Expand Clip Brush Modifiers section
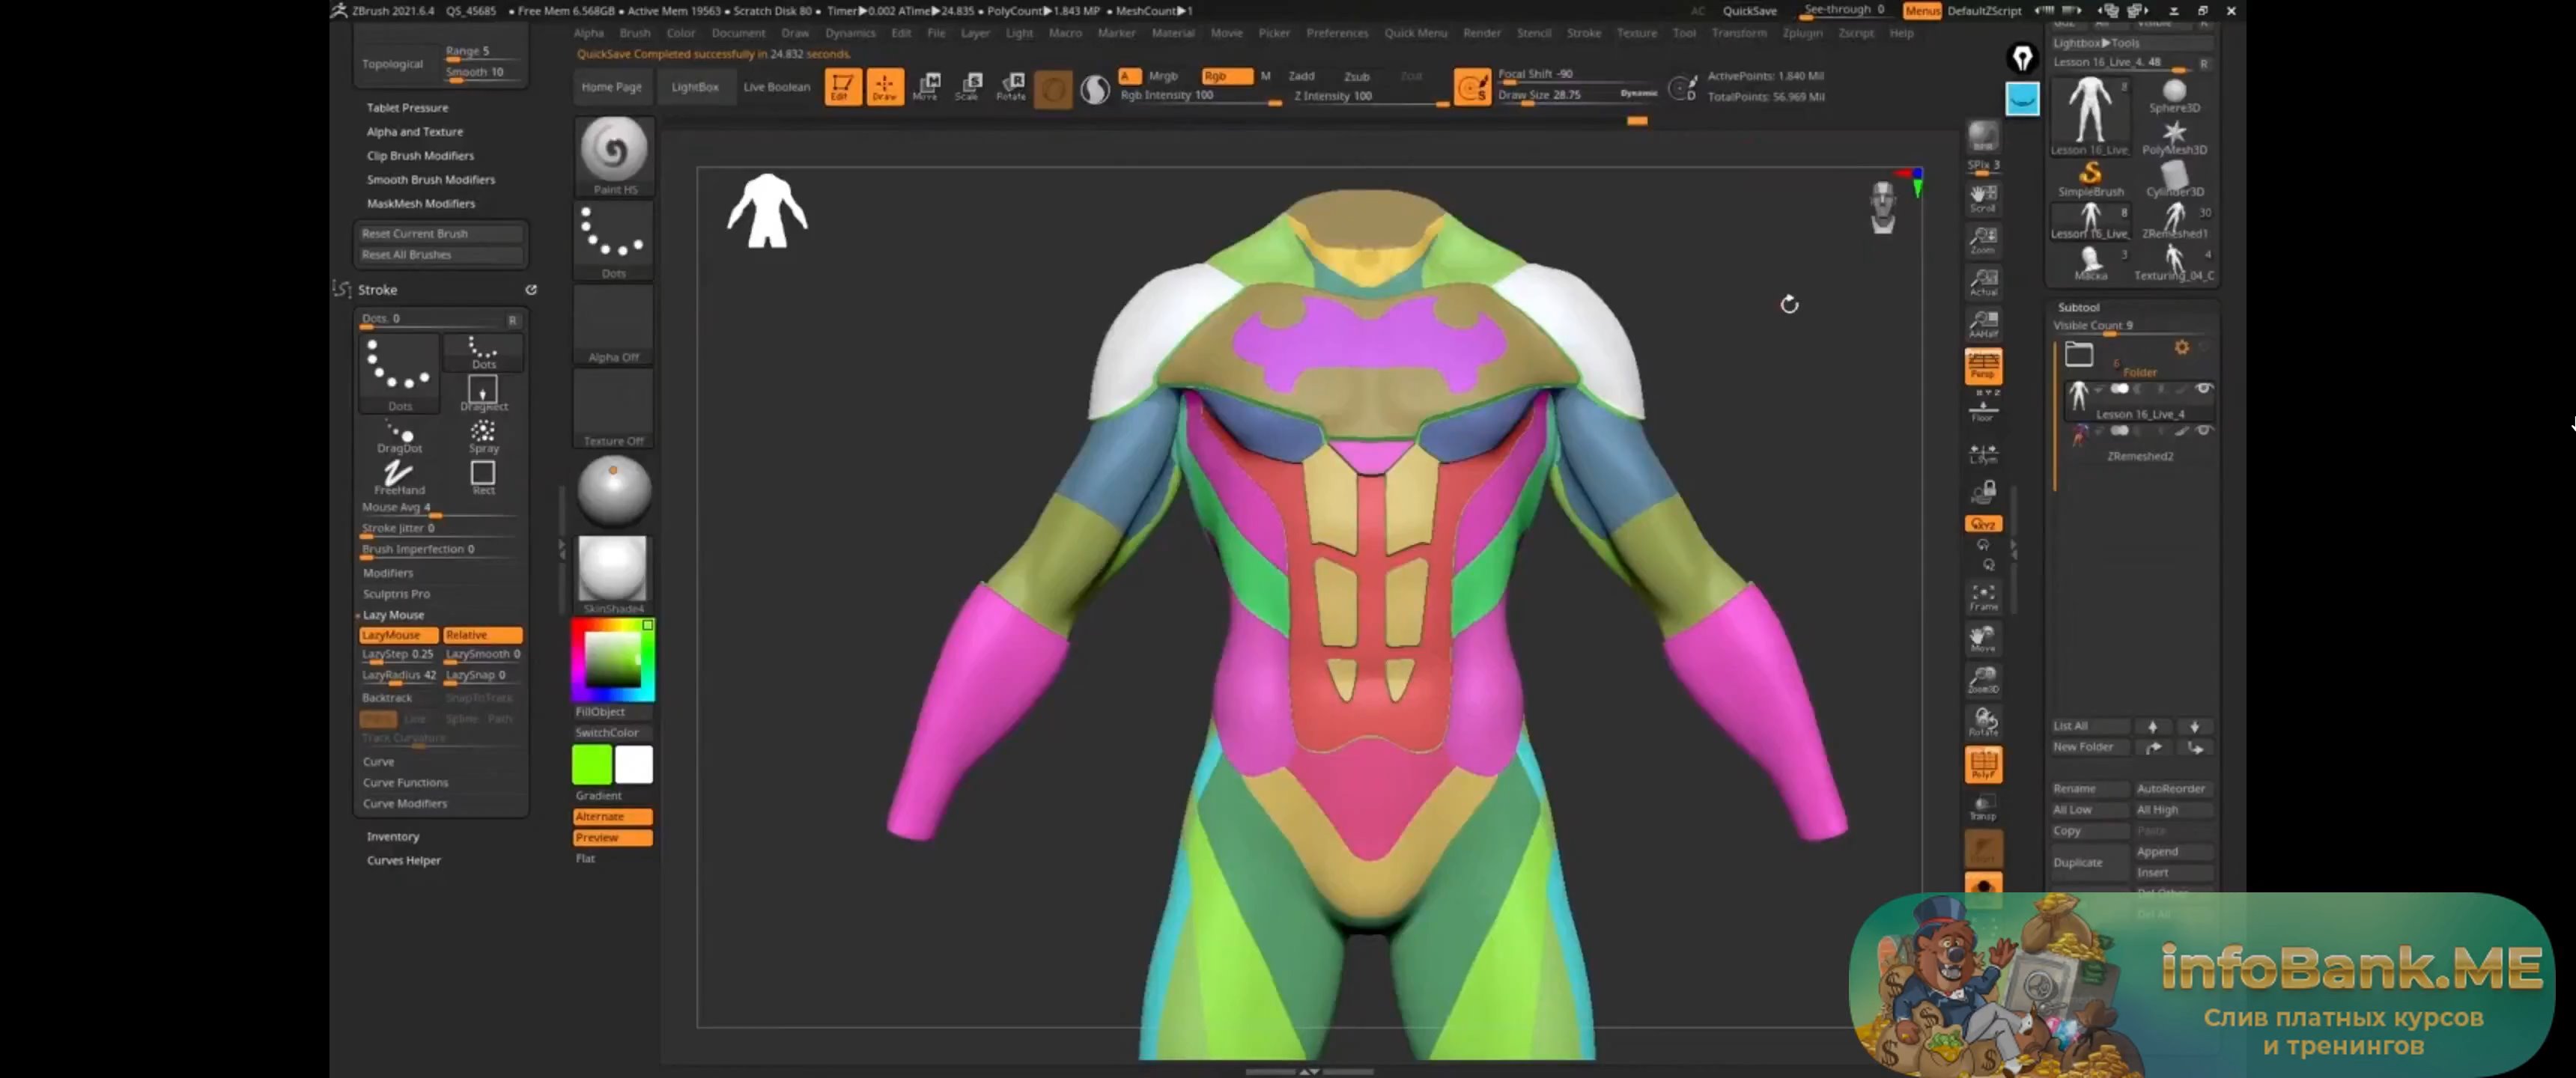Screen dimensions: 2576x1078 [x=420, y=155]
